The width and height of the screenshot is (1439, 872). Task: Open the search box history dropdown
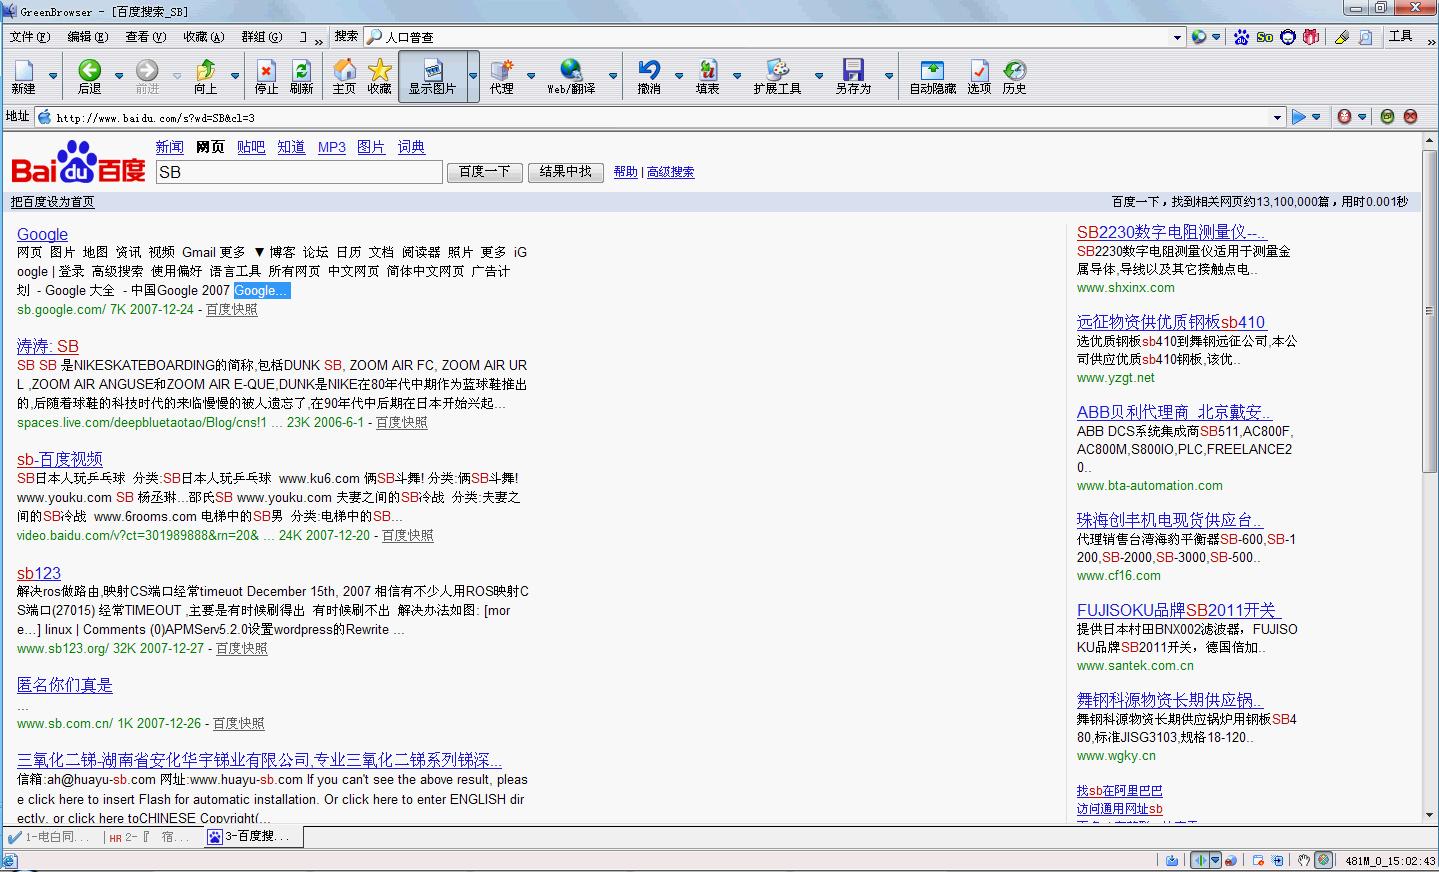1177,37
